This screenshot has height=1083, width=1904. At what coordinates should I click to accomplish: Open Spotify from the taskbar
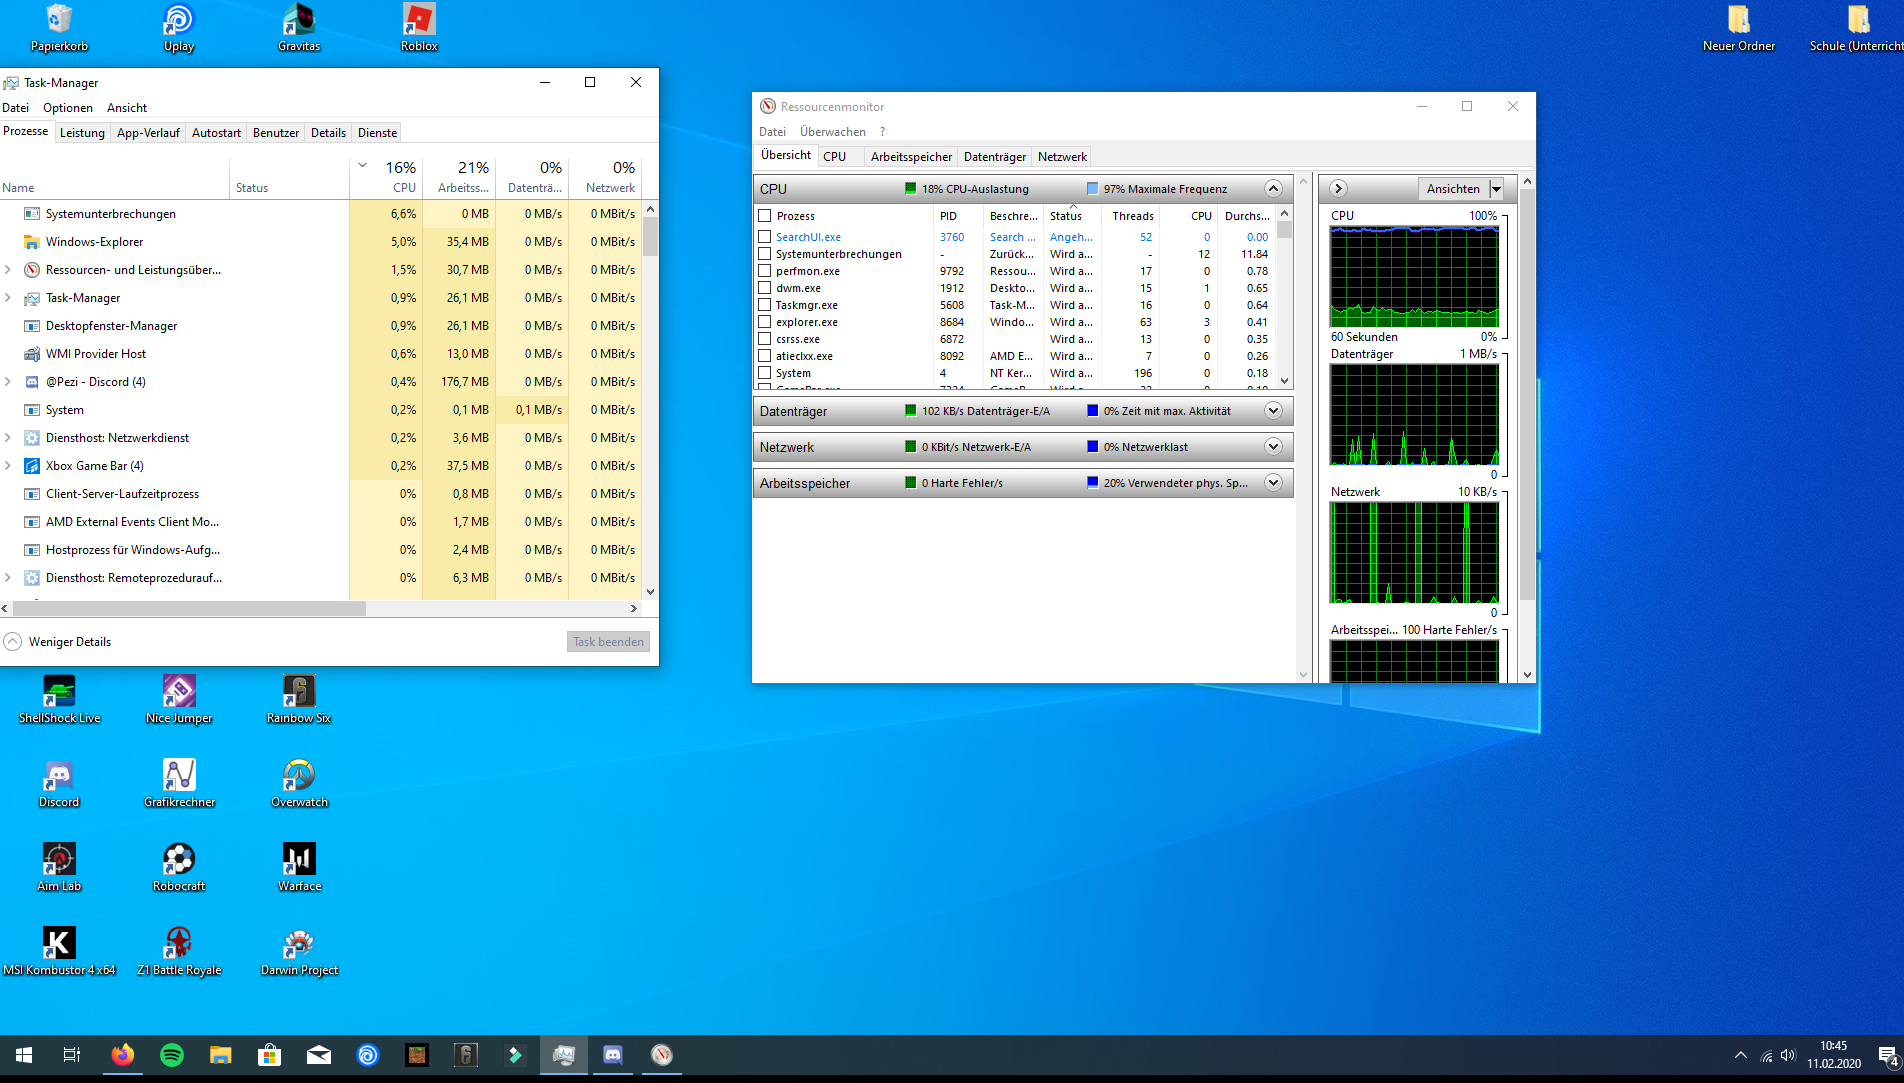click(x=172, y=1055)
